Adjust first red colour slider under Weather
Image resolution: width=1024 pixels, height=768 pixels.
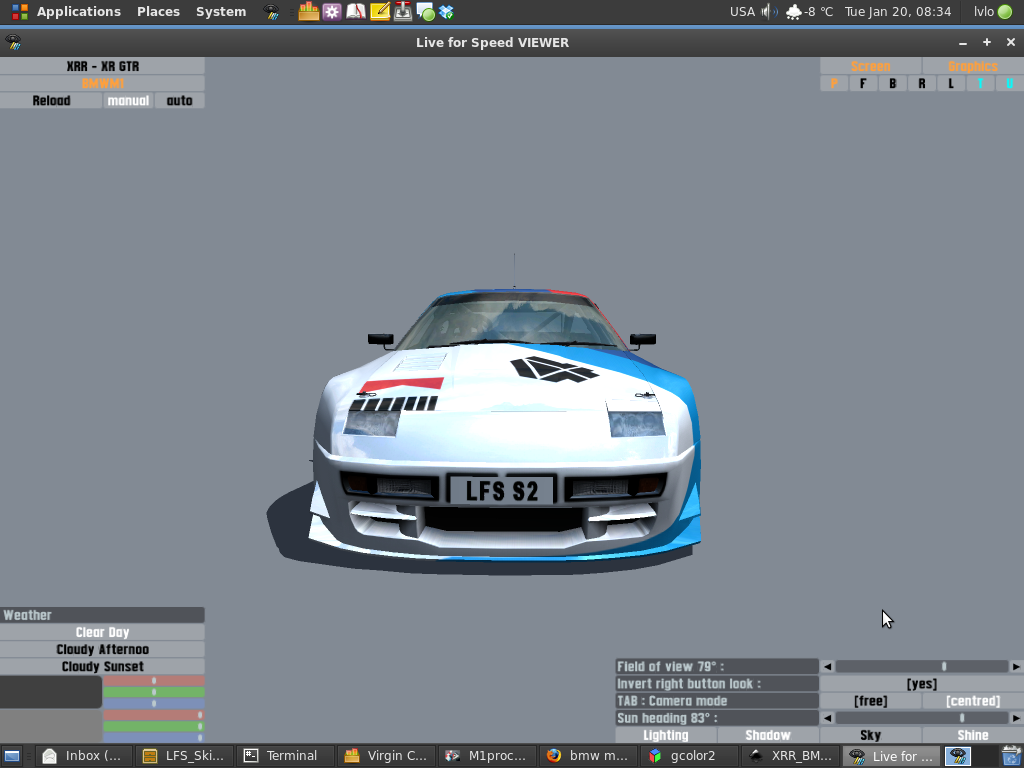pyautogui.click(x=154, y=681)
